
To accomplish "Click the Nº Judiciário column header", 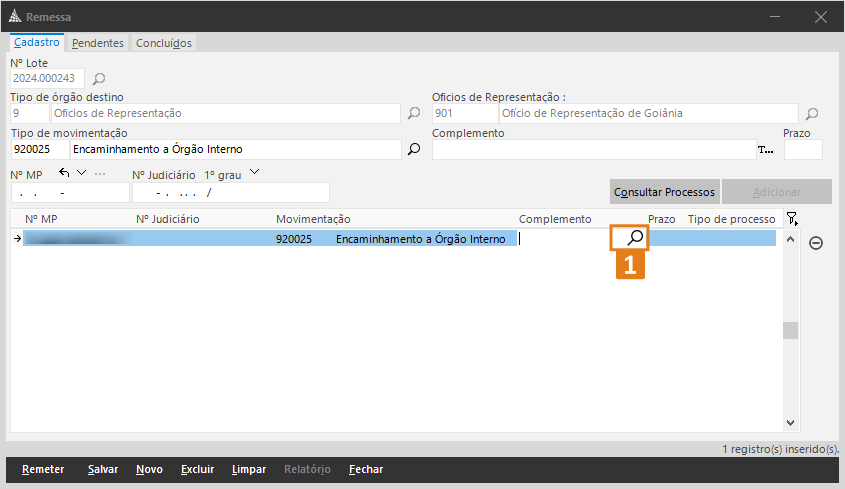I will (x=168, y=219).
